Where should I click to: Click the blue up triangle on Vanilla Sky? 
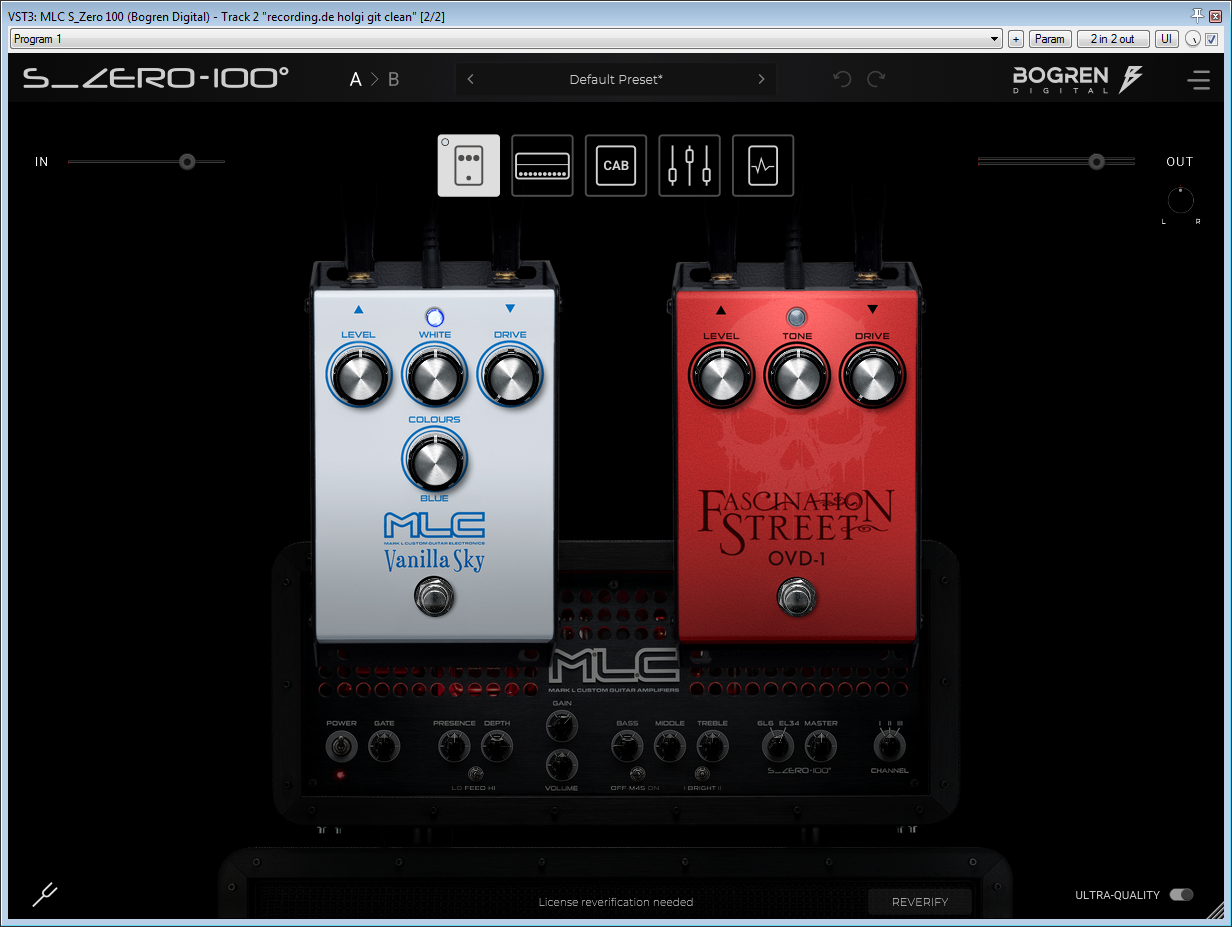(x=358, y=310)
